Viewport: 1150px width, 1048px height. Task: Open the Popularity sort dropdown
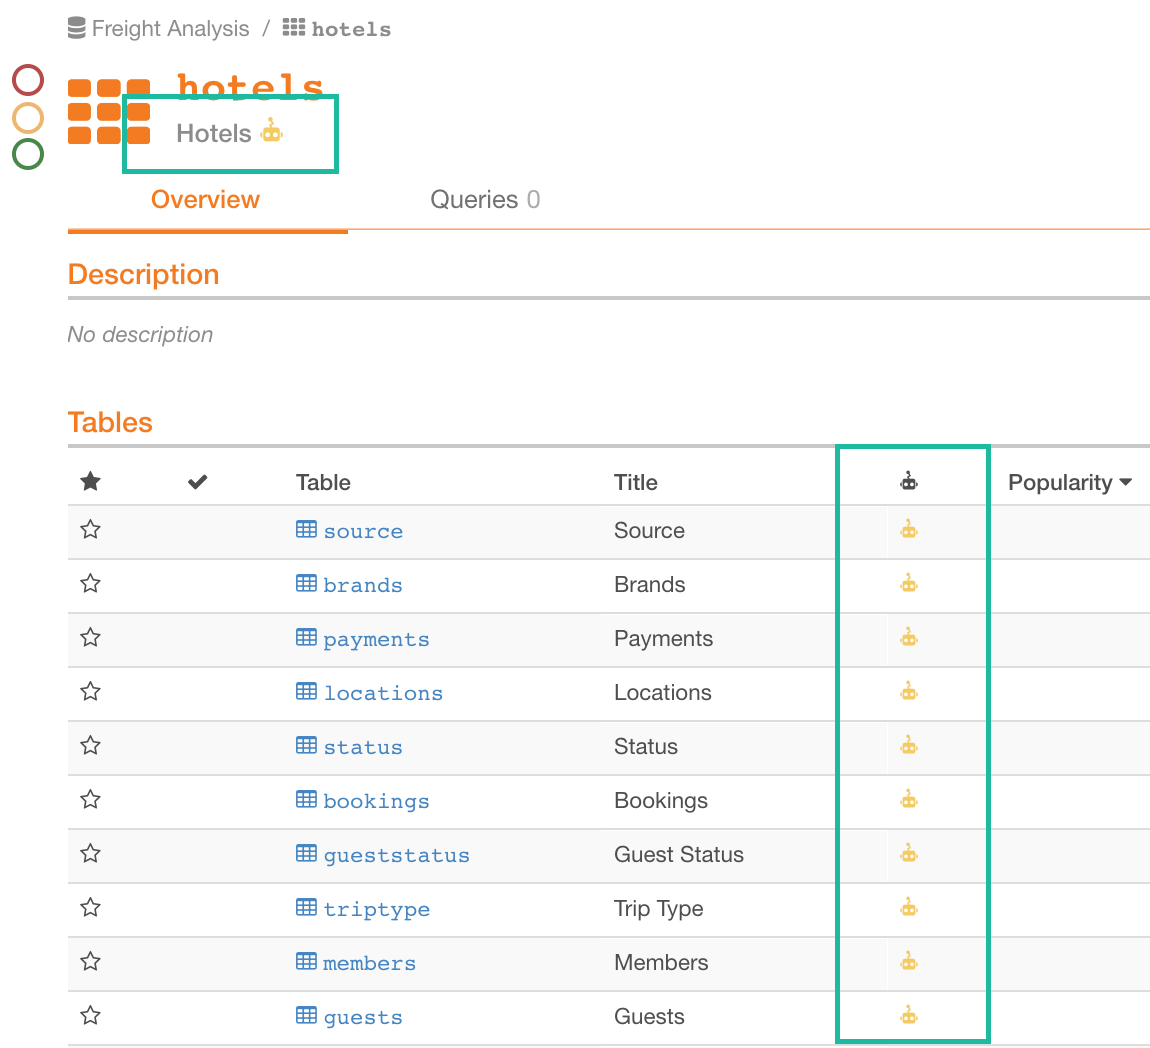(1070, 483)
